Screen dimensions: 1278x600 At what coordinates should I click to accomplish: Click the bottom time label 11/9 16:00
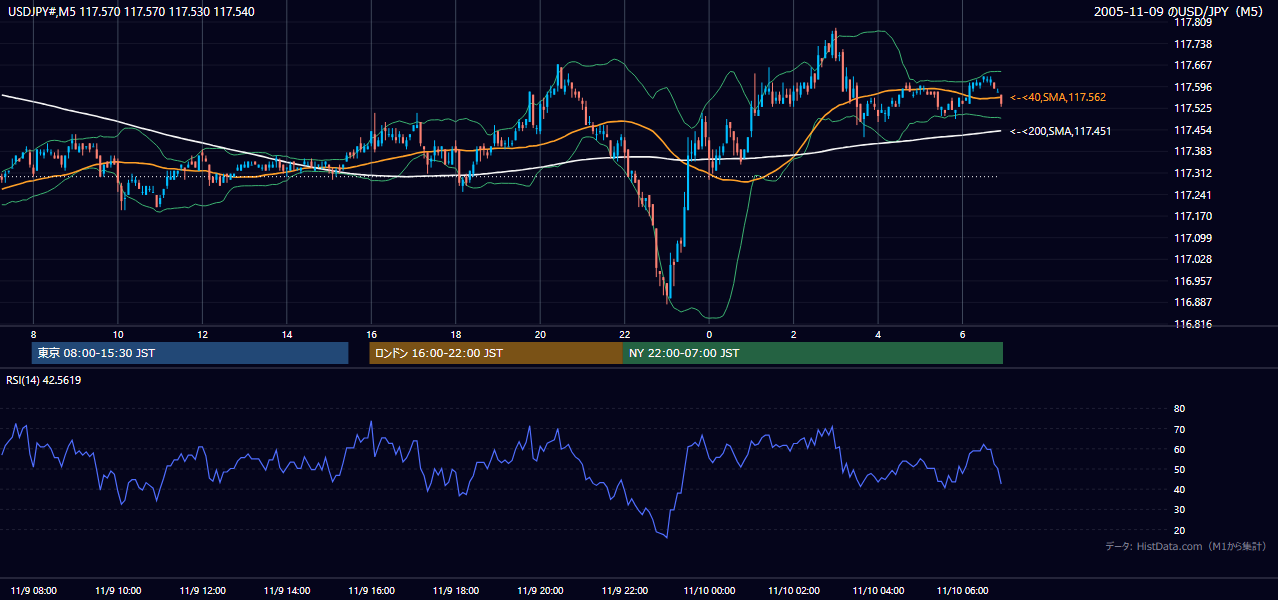[x=372, y=590]
